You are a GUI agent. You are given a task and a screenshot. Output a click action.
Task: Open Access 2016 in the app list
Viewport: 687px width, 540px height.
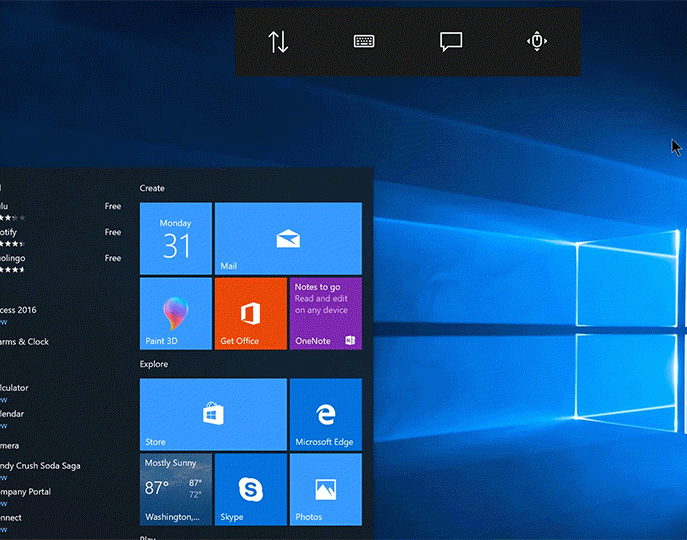tap(19, 310)
